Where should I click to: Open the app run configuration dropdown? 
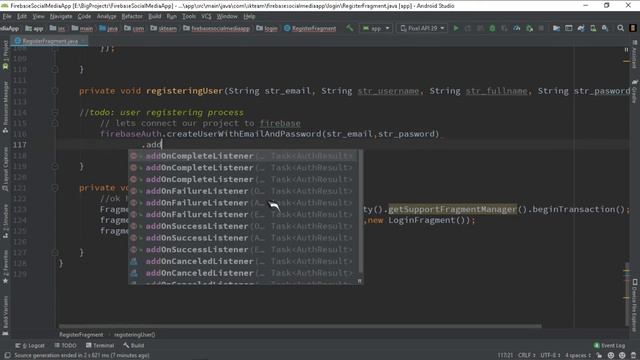tap(376, 28)
